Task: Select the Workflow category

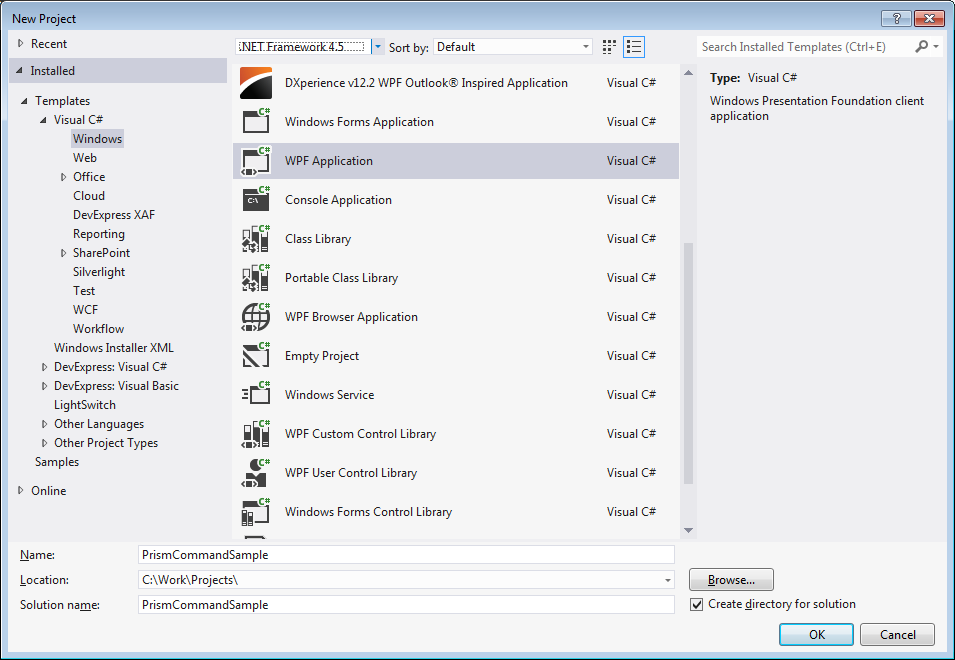Action: pyautogui.click(x=98, y=328)
